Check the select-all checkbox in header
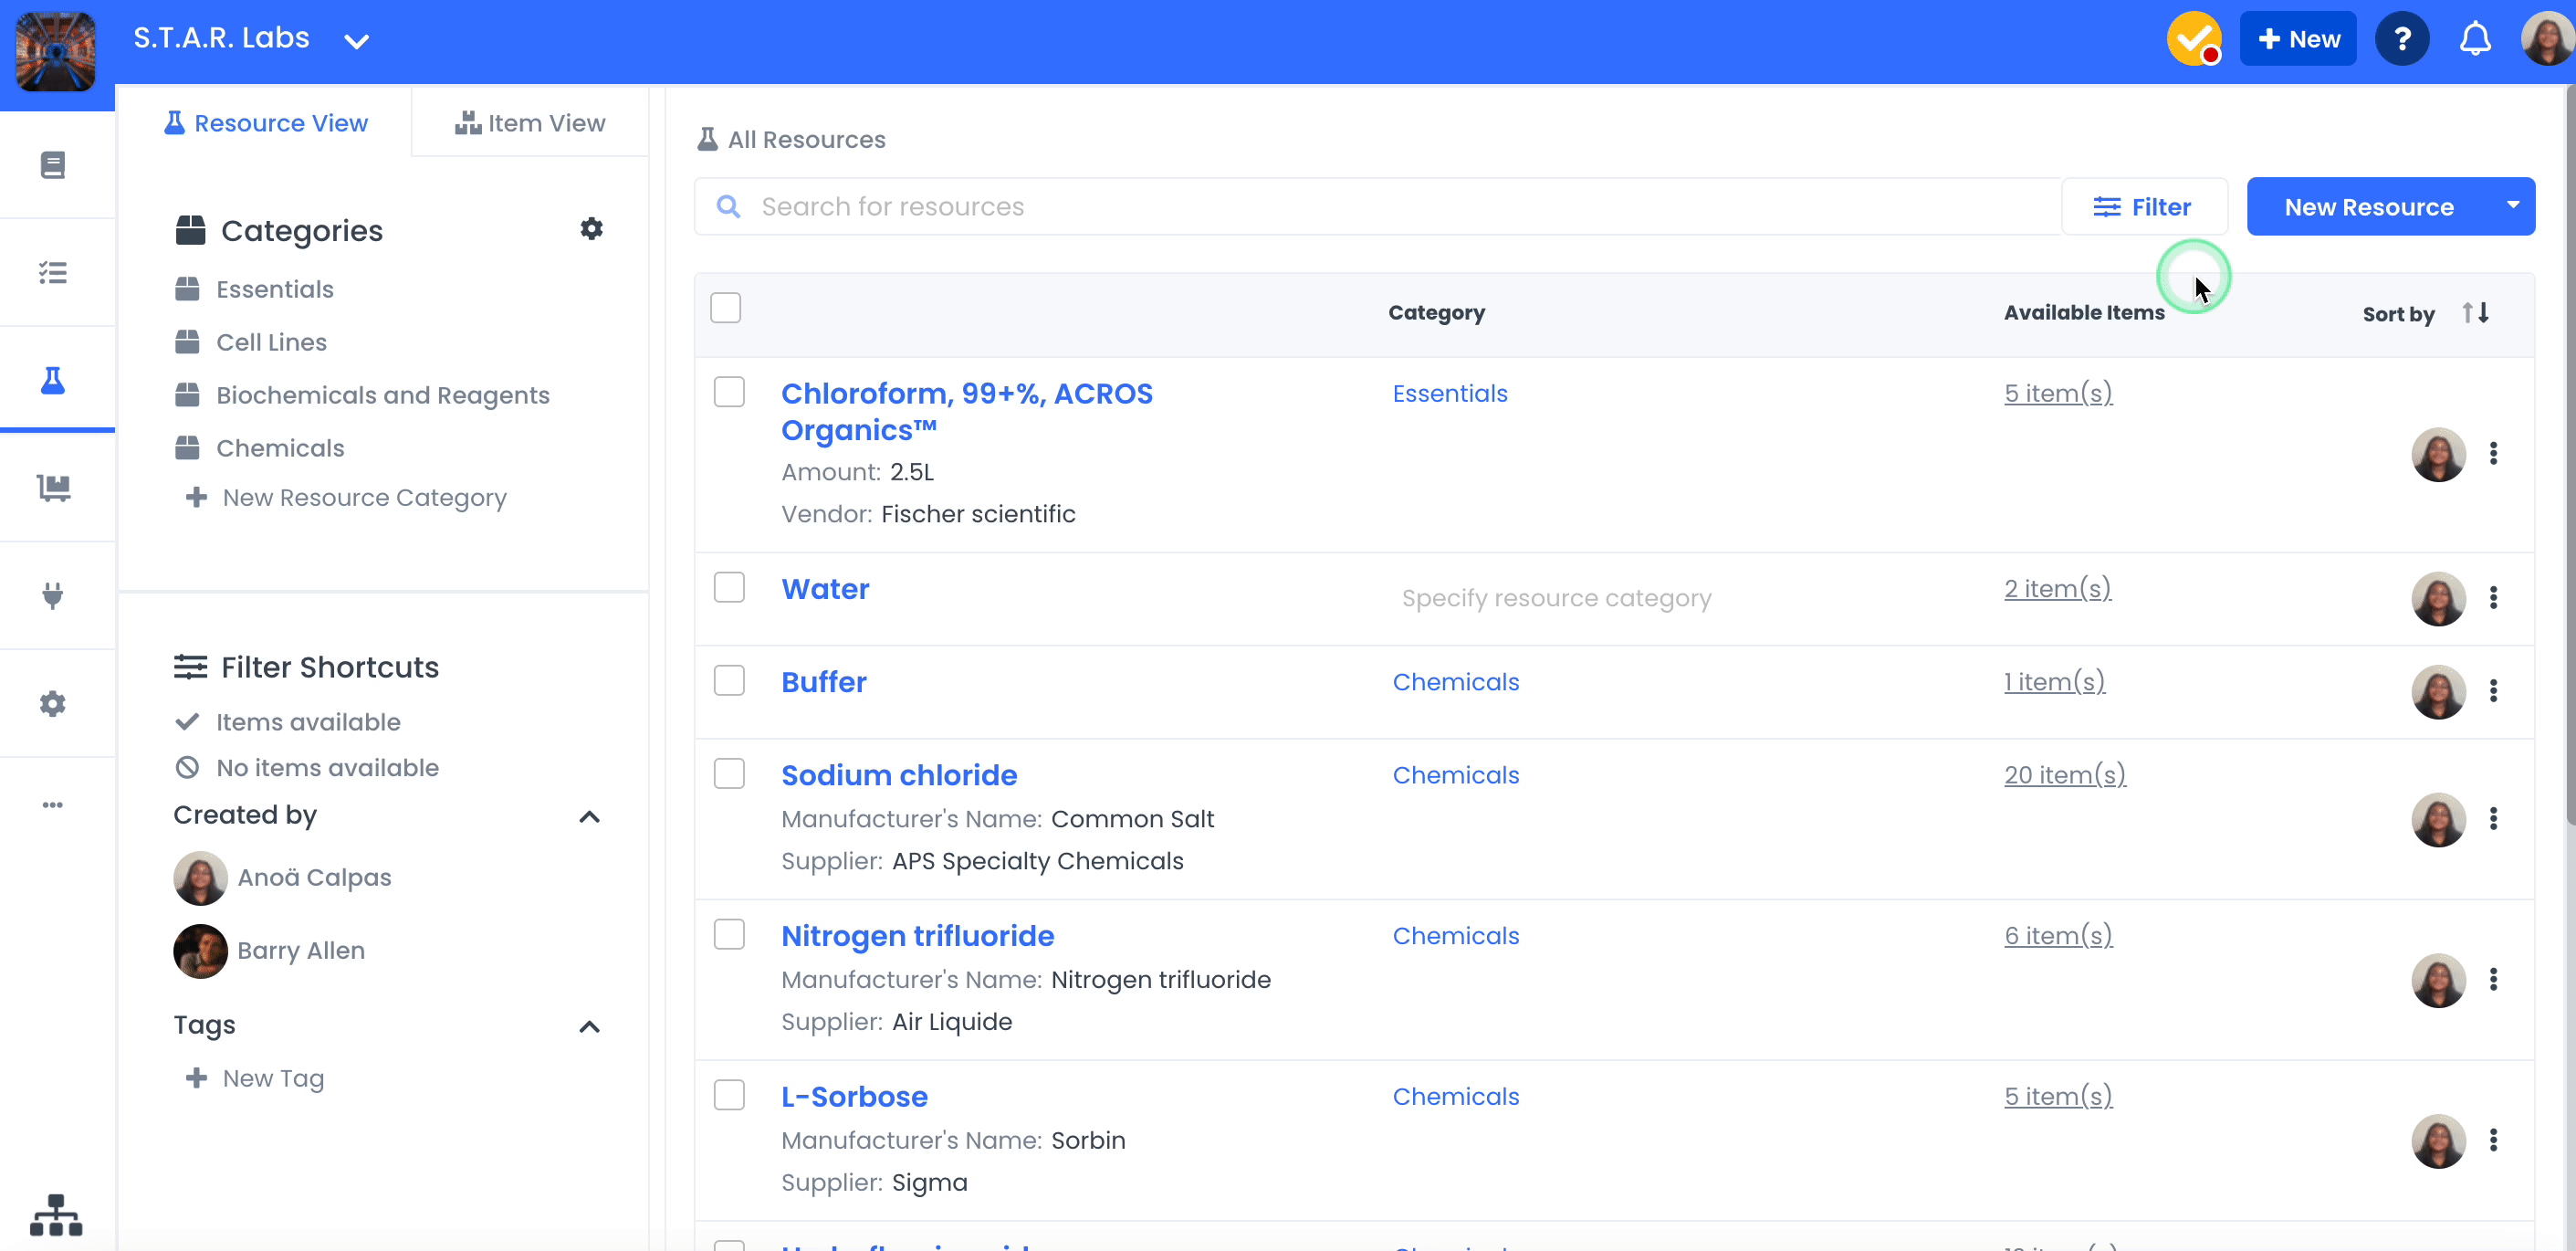The height and width of the screenshot is (1251, 2576). pyautogui.click(x=726, y=308)
